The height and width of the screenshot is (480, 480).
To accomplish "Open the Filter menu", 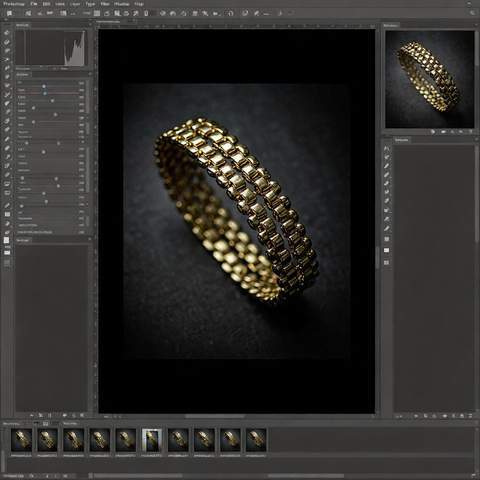I will click(x=105, y=4).
